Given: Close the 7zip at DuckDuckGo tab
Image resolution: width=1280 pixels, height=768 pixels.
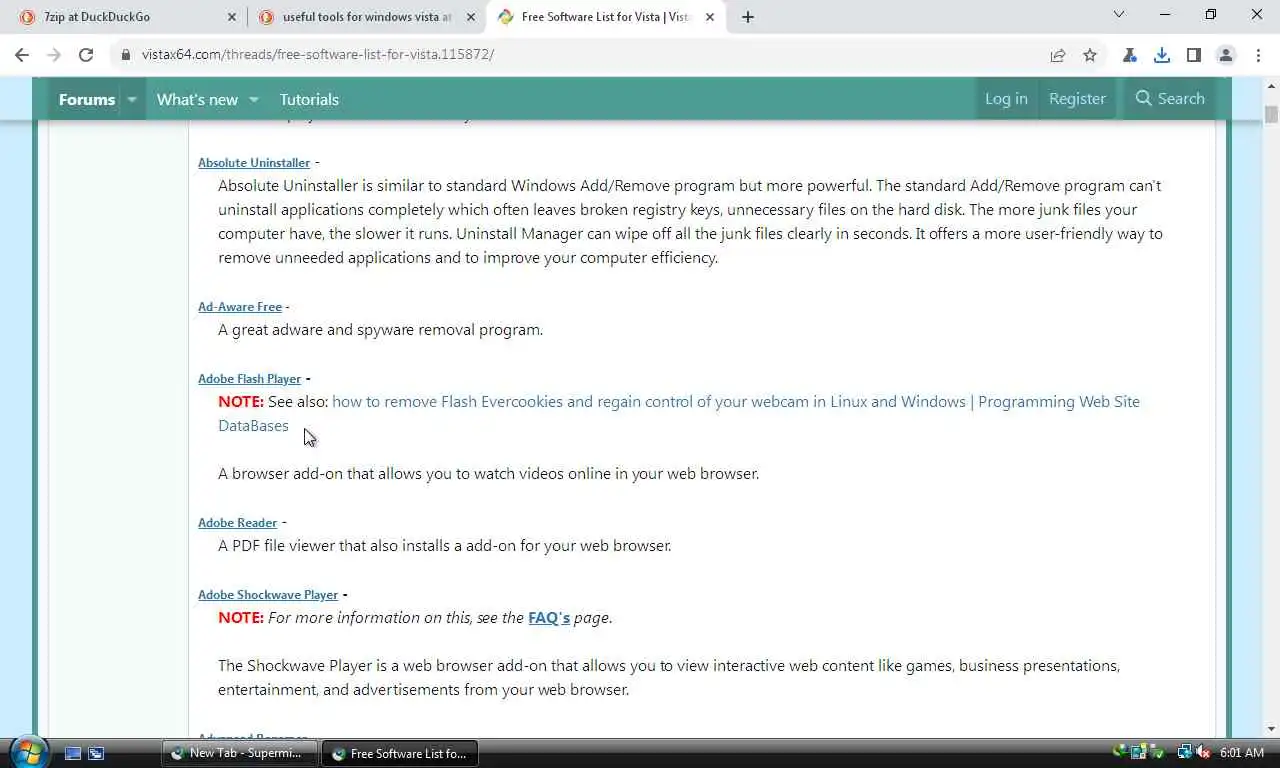Looking at the screenshot, I should (232, 17).
